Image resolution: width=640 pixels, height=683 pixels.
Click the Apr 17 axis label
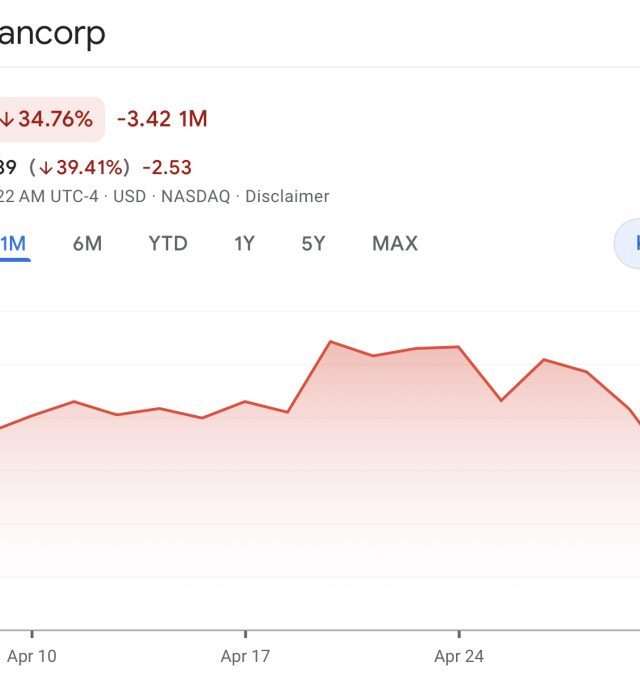[245, 656]
